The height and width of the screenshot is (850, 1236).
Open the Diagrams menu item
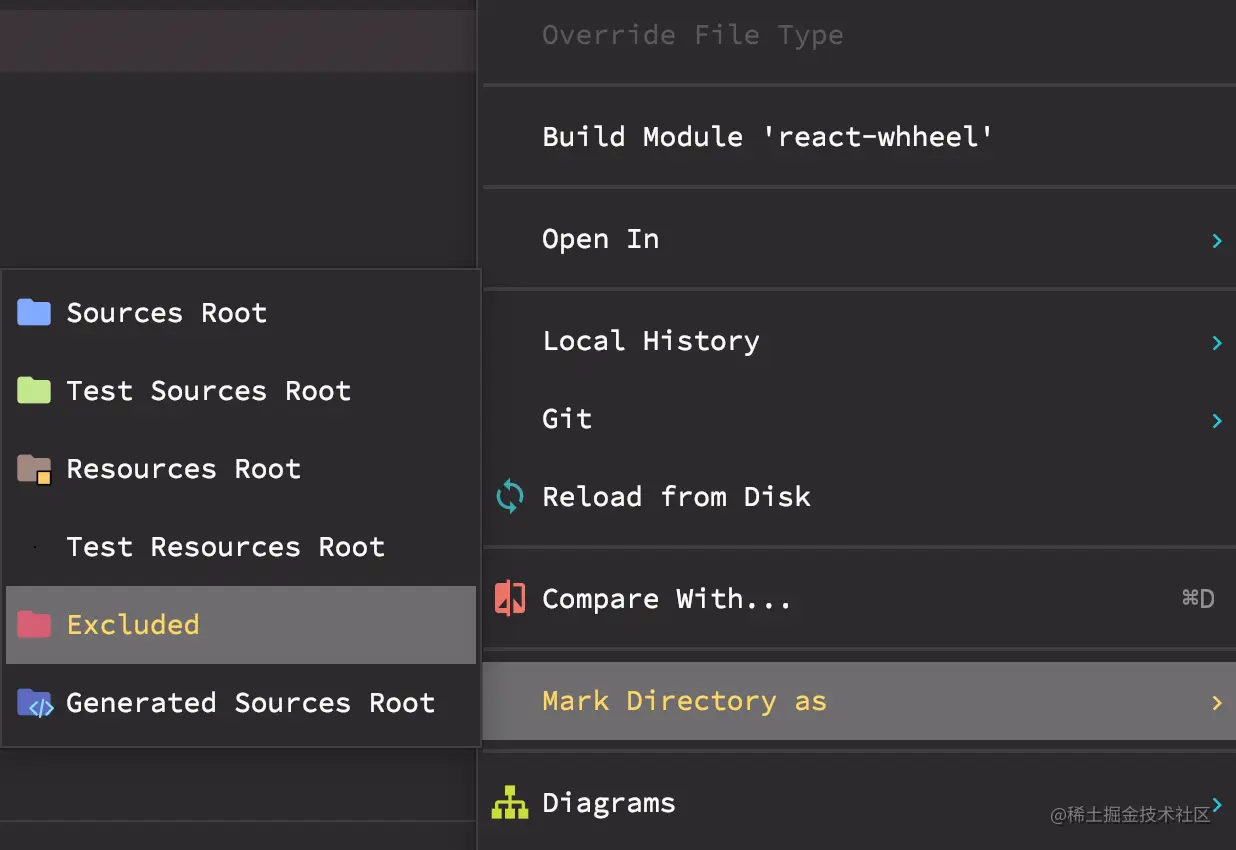[608, 803]
